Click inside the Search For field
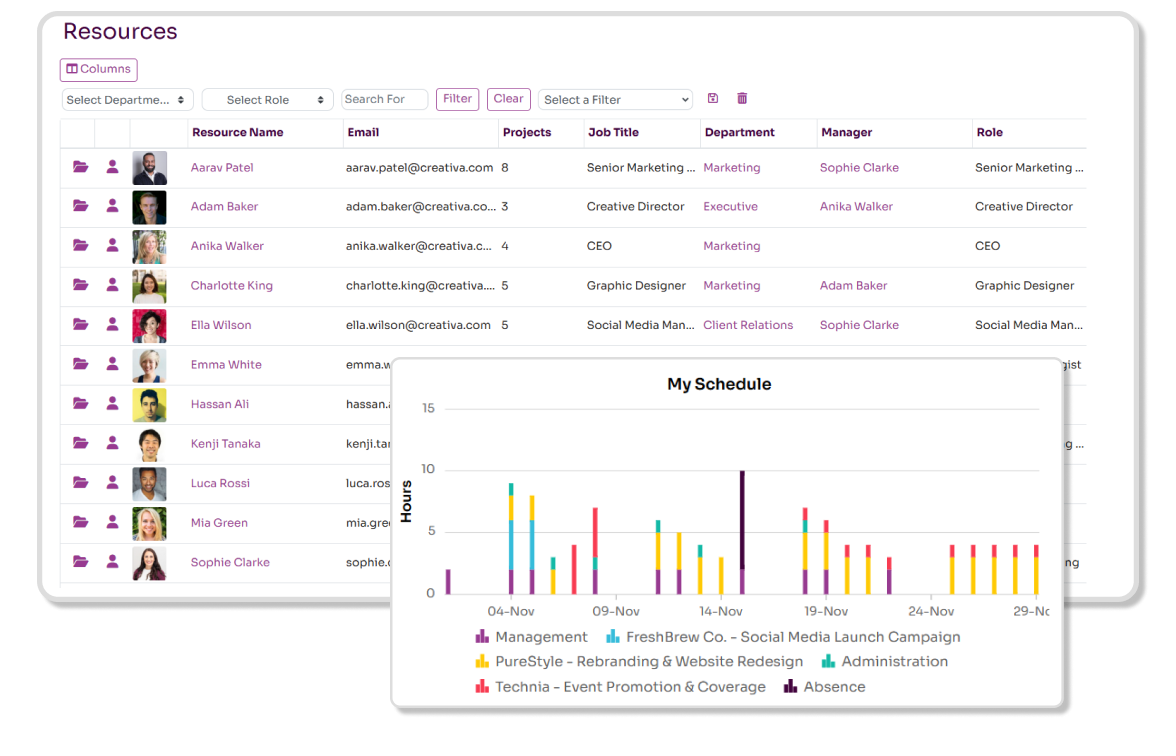Viewport: 1176px width, 756px height. click(384, 99)
